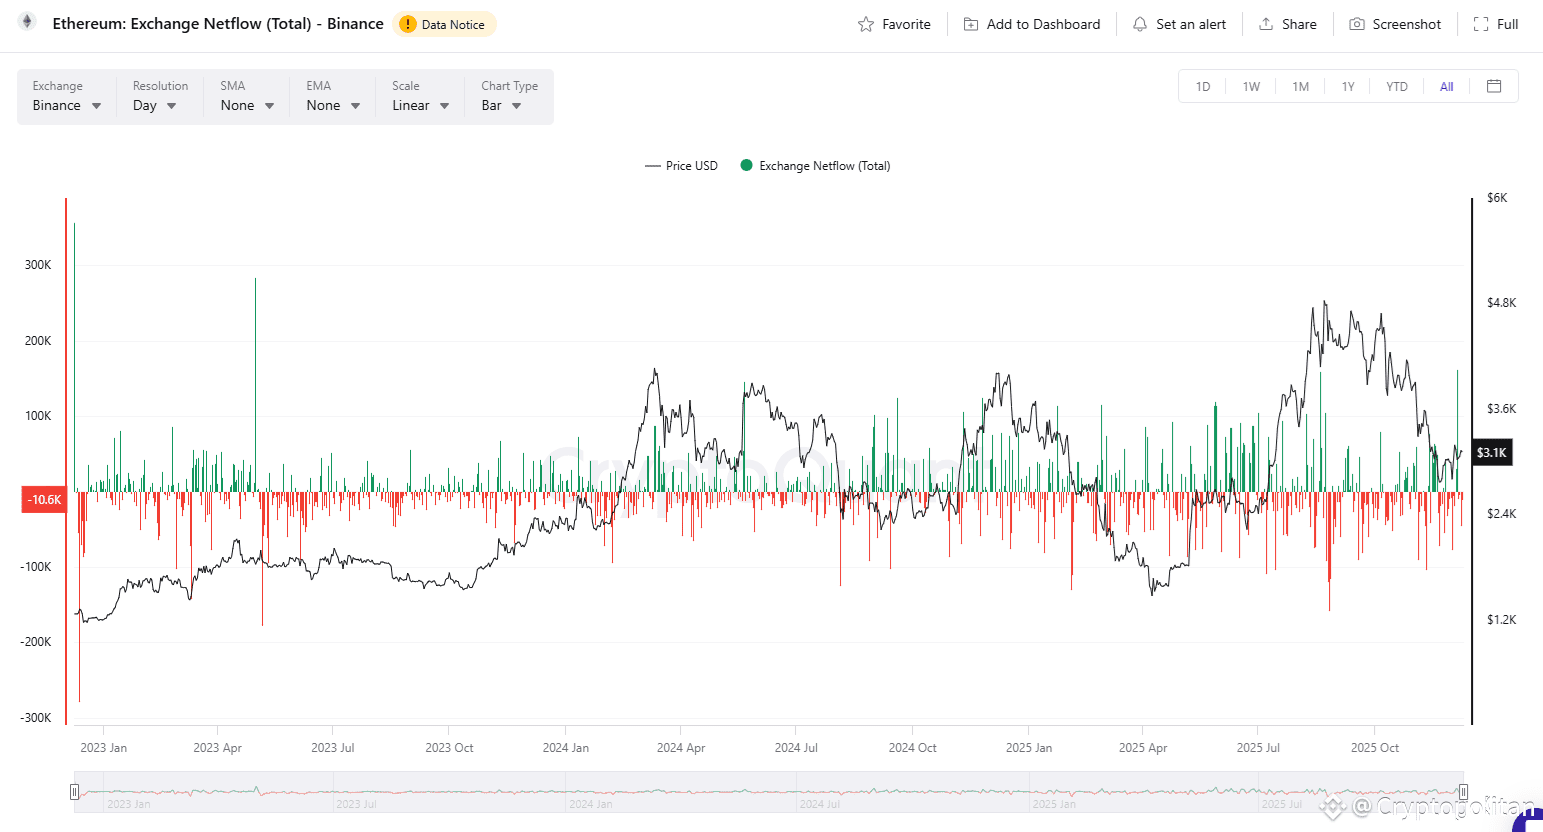Open the Share options
1543x832 pixels.
pyautogui.click(x=1287, y=24)
